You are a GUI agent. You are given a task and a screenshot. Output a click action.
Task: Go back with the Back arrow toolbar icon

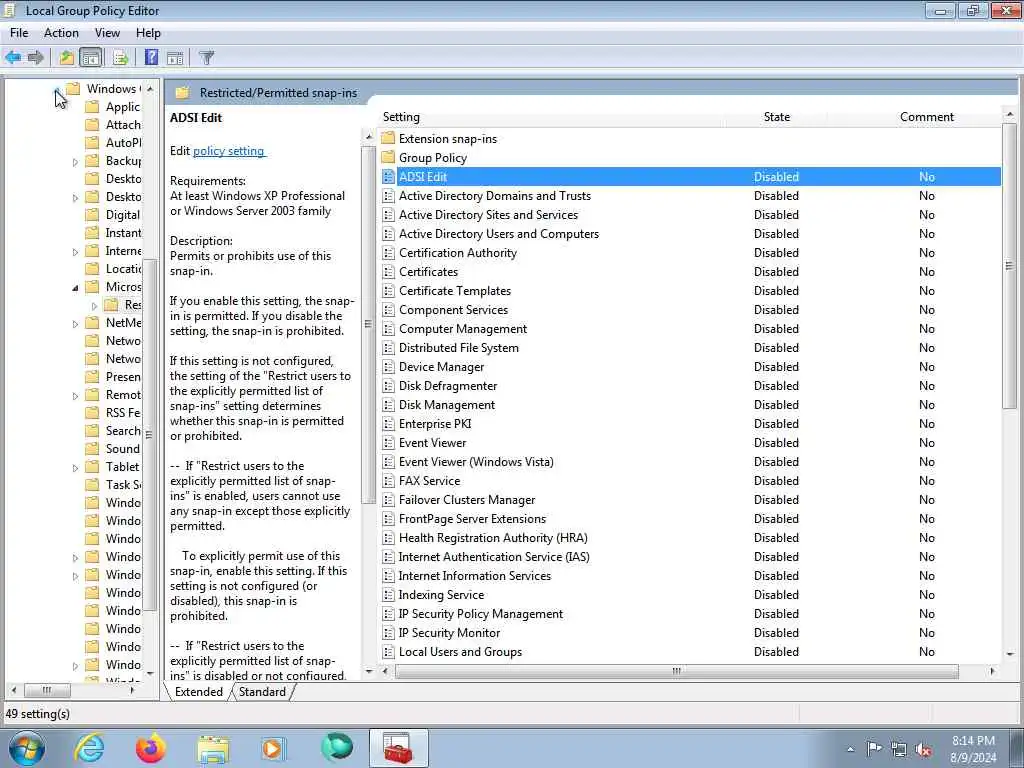tap(13, 57)
